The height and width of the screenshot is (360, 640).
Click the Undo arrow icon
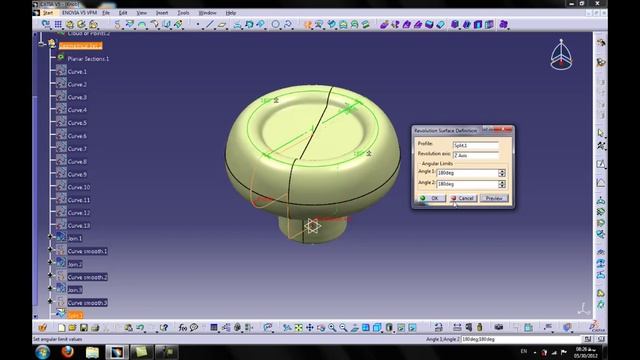[140, 328]
